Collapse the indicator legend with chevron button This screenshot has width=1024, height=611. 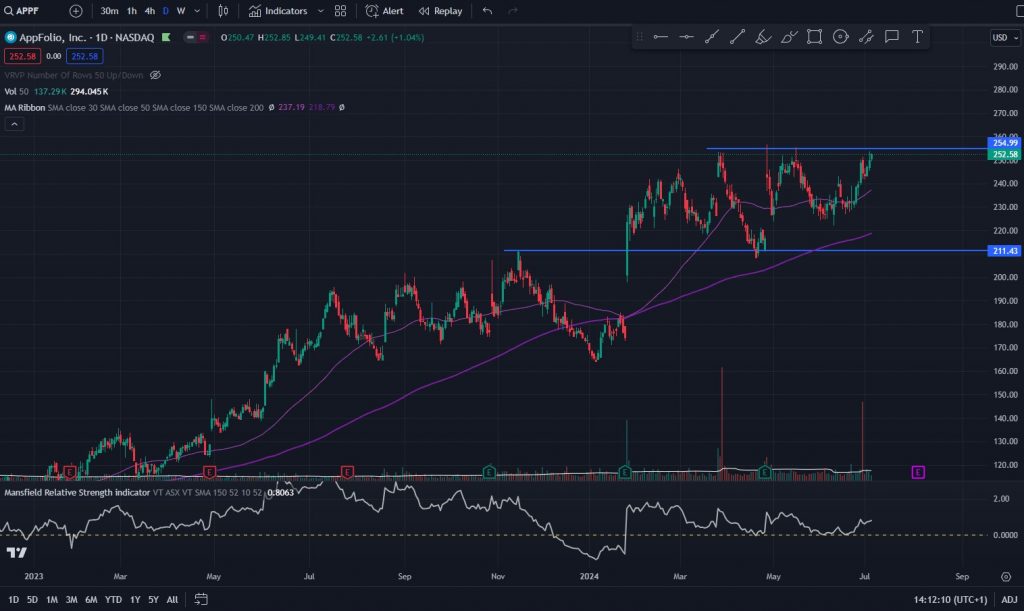[14, 124]
